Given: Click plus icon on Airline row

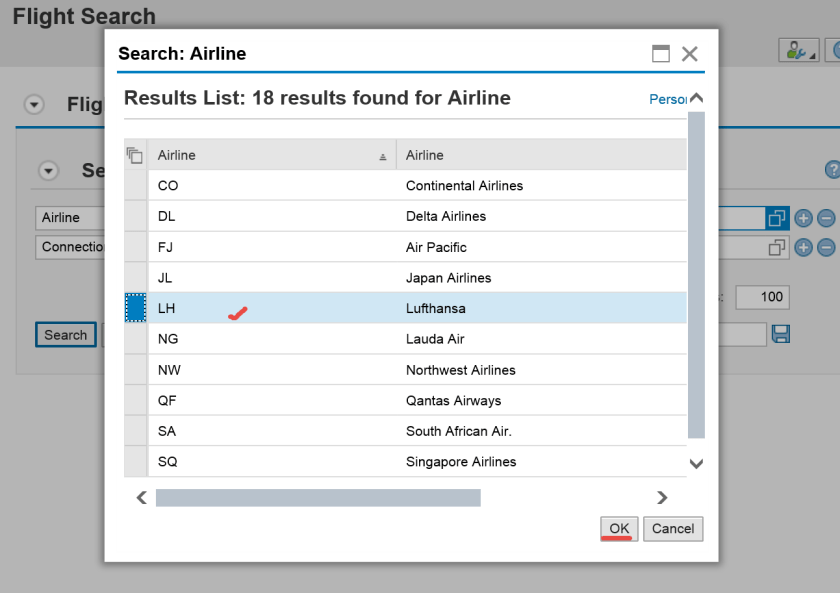Looking at the screenshot, I should [803, 218].
